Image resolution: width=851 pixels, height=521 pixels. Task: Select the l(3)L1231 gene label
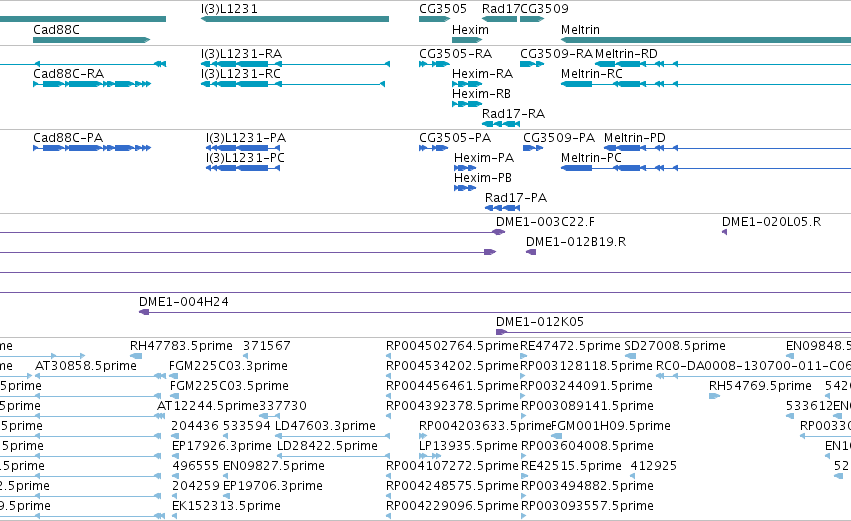point(229,9)
